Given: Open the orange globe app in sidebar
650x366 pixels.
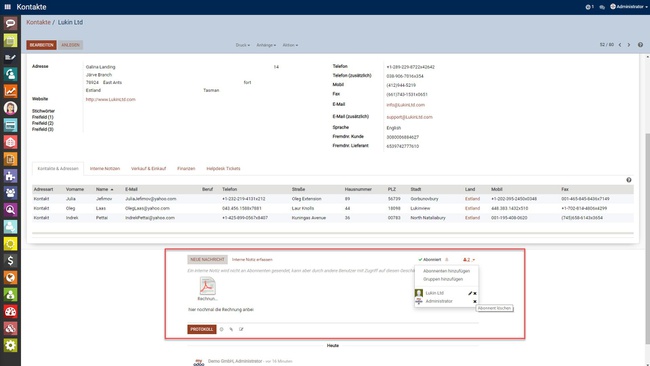Looking at the screenshot, I should (10, 277).
